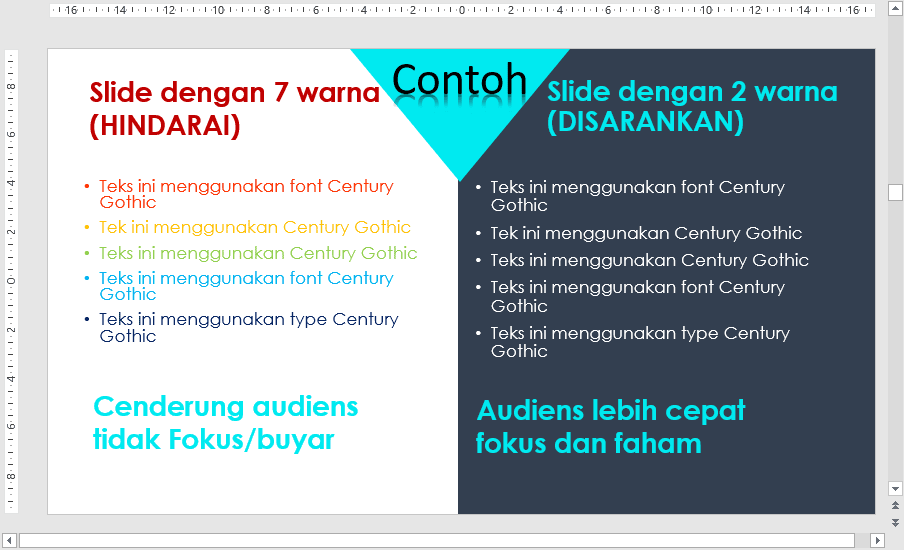Click the vertical scrollbar thumb
The height and width of the screenshot is (550, 904).
(x=895, y=193)
